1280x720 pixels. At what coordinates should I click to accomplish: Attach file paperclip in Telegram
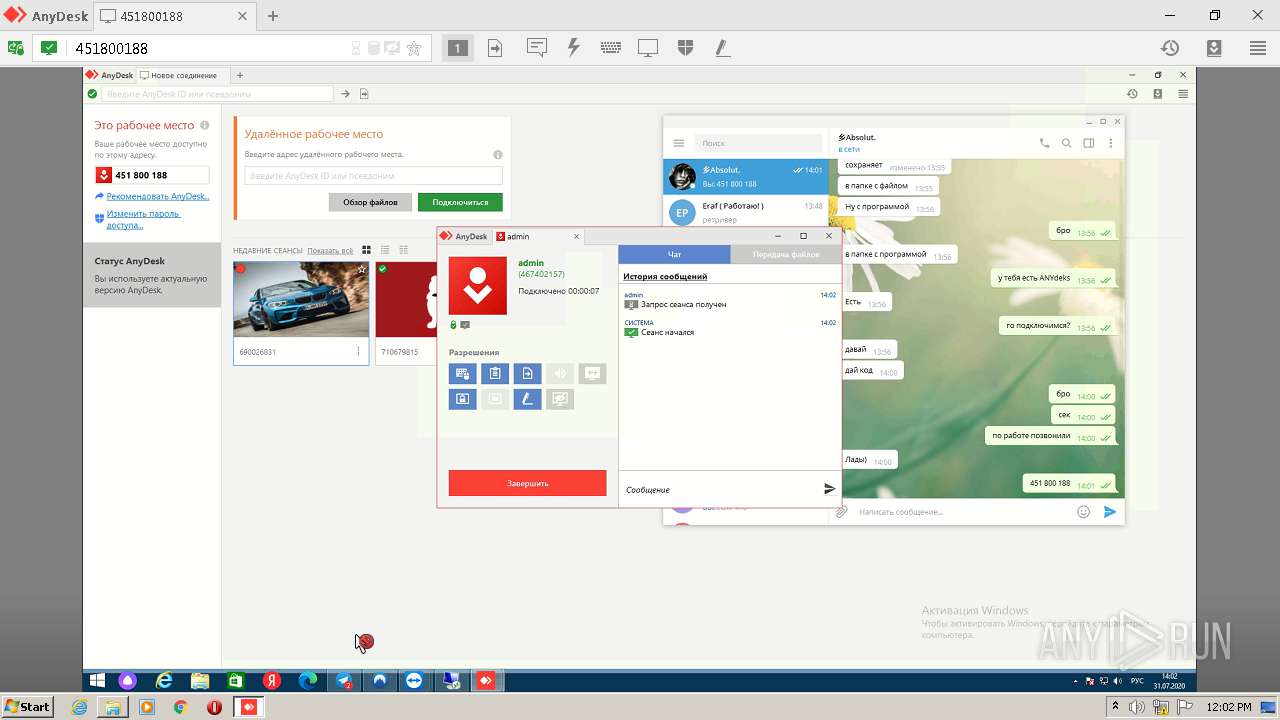[842, 512]
